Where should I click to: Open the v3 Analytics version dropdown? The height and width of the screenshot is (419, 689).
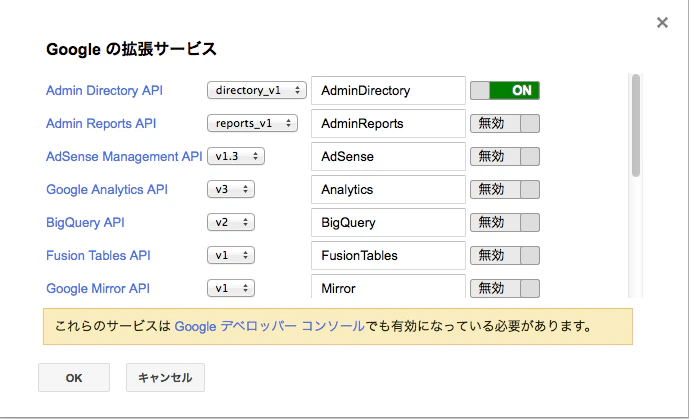tap(231, 189)
